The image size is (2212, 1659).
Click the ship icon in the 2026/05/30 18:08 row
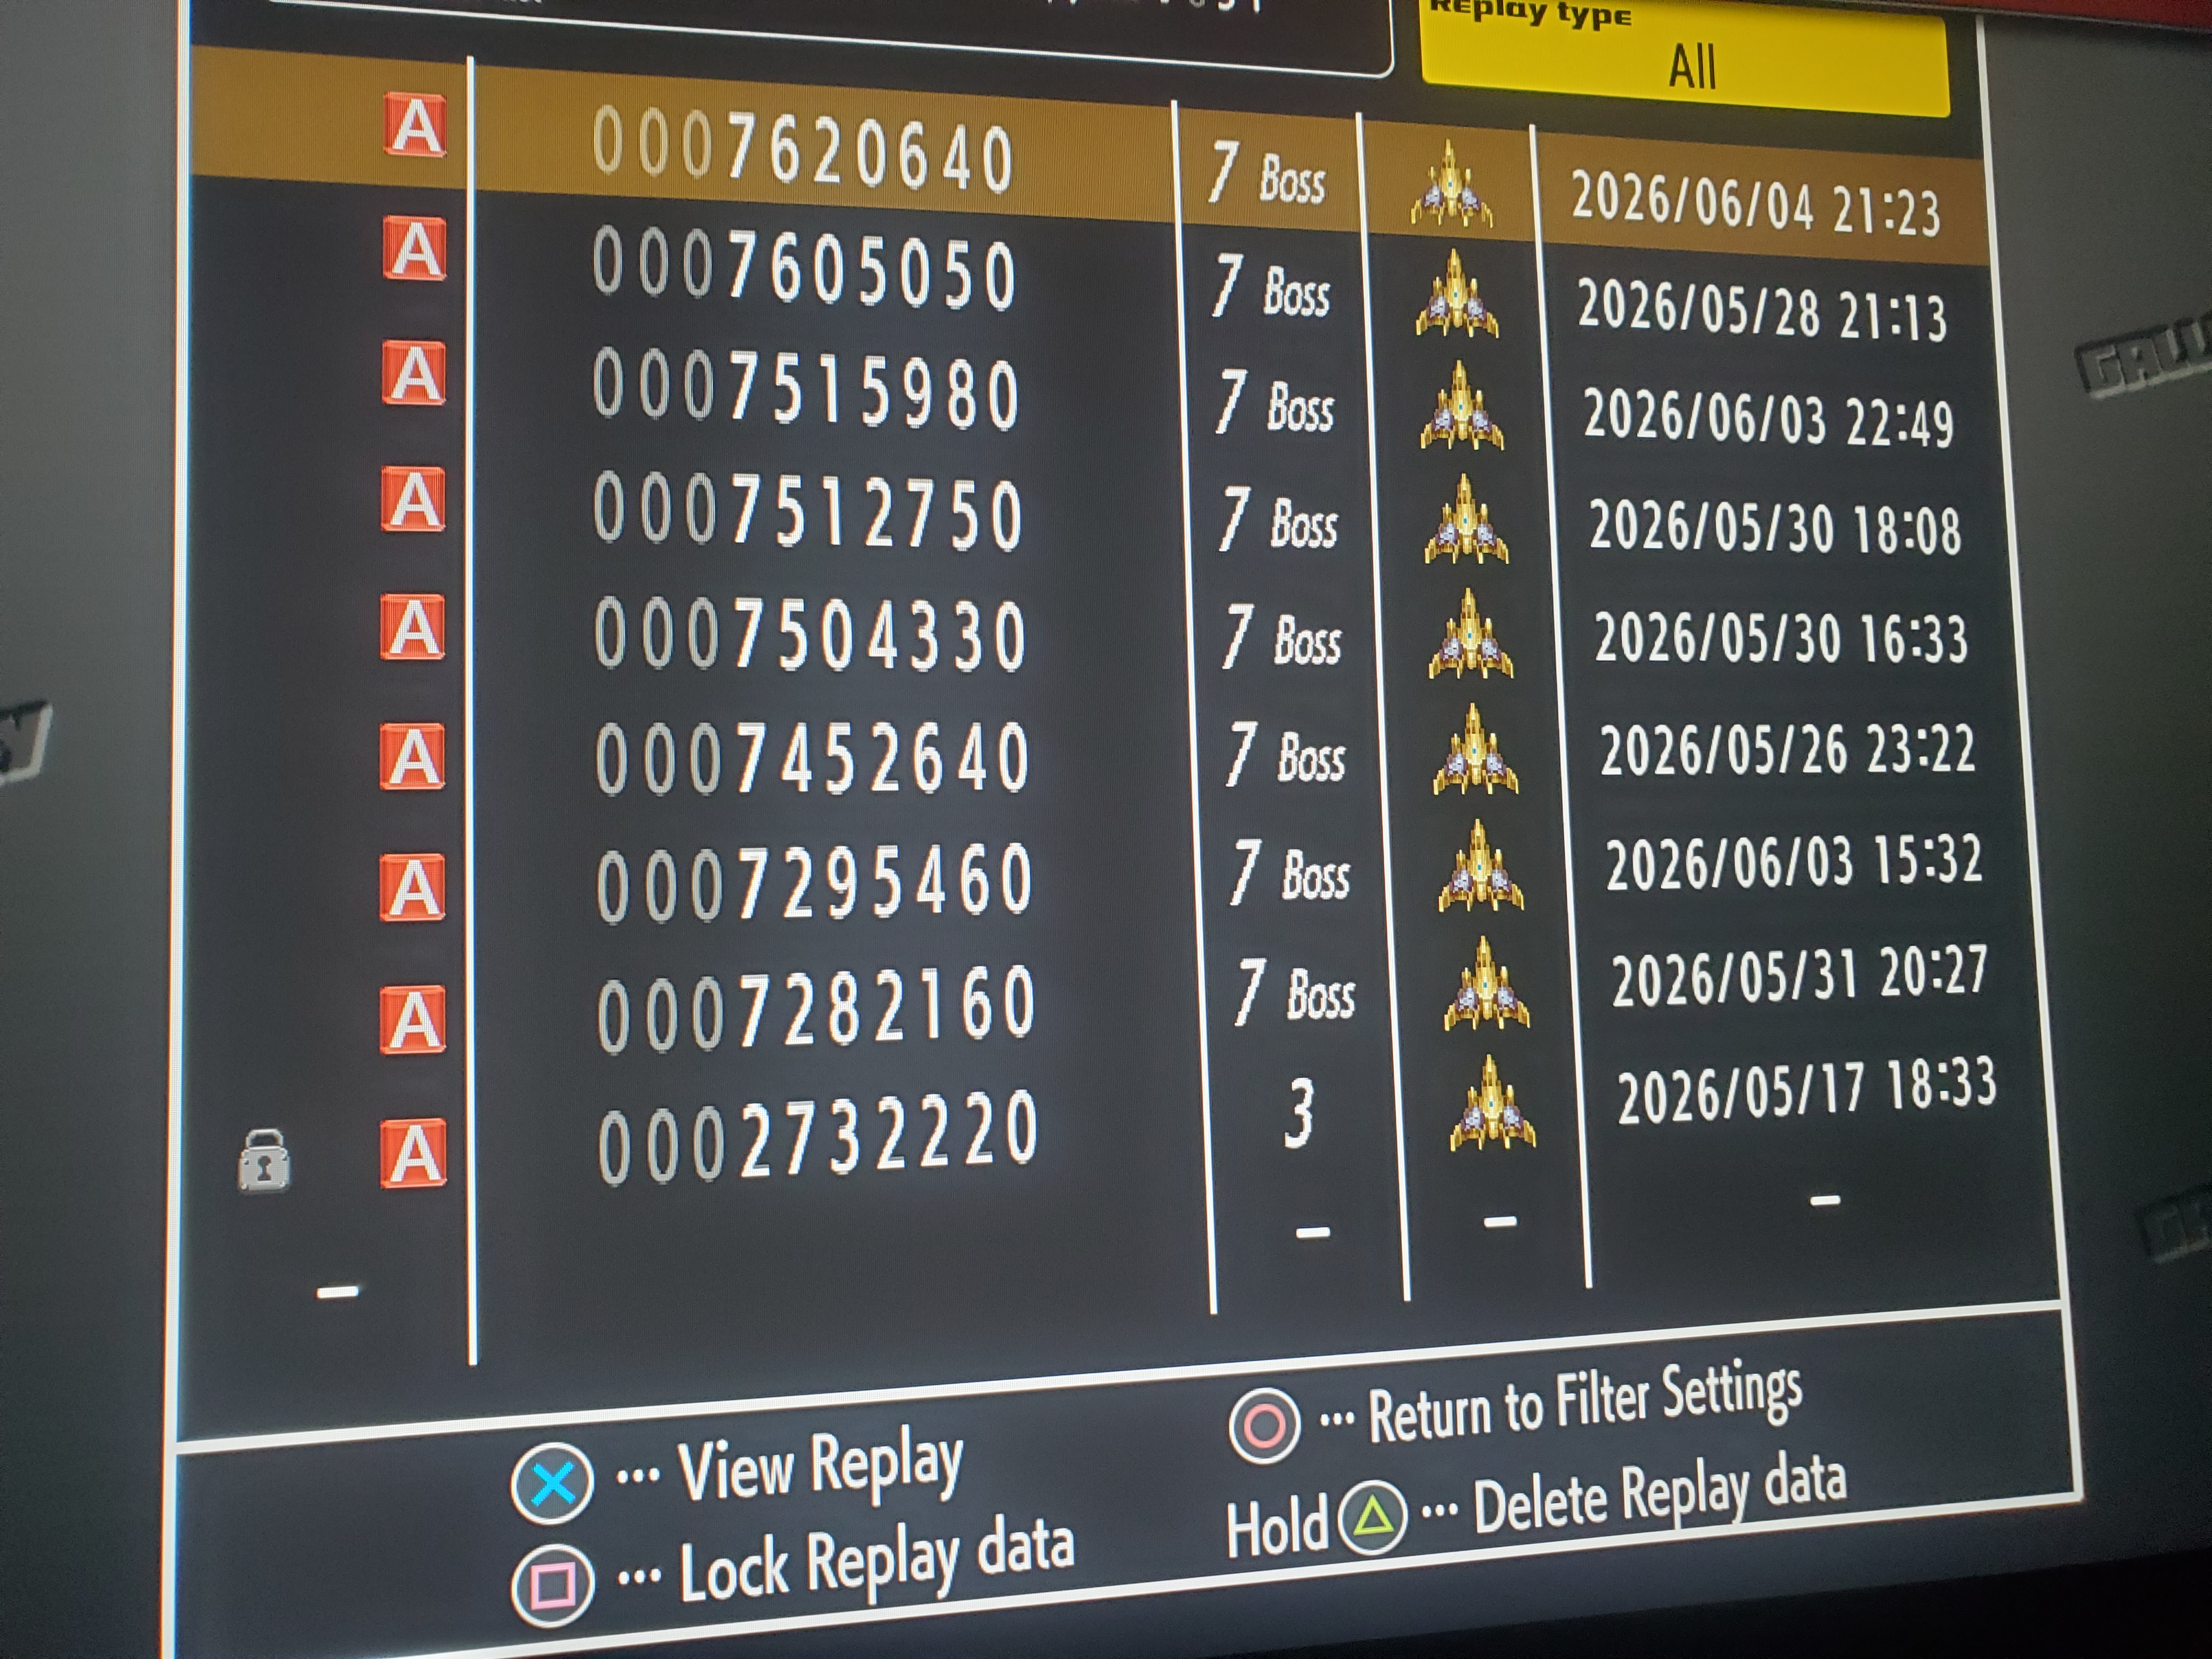(x=1466, y=520)
